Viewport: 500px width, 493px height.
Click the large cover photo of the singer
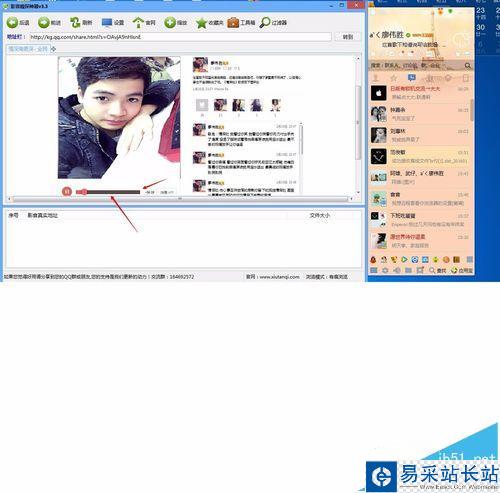click(x=119, y=117)
